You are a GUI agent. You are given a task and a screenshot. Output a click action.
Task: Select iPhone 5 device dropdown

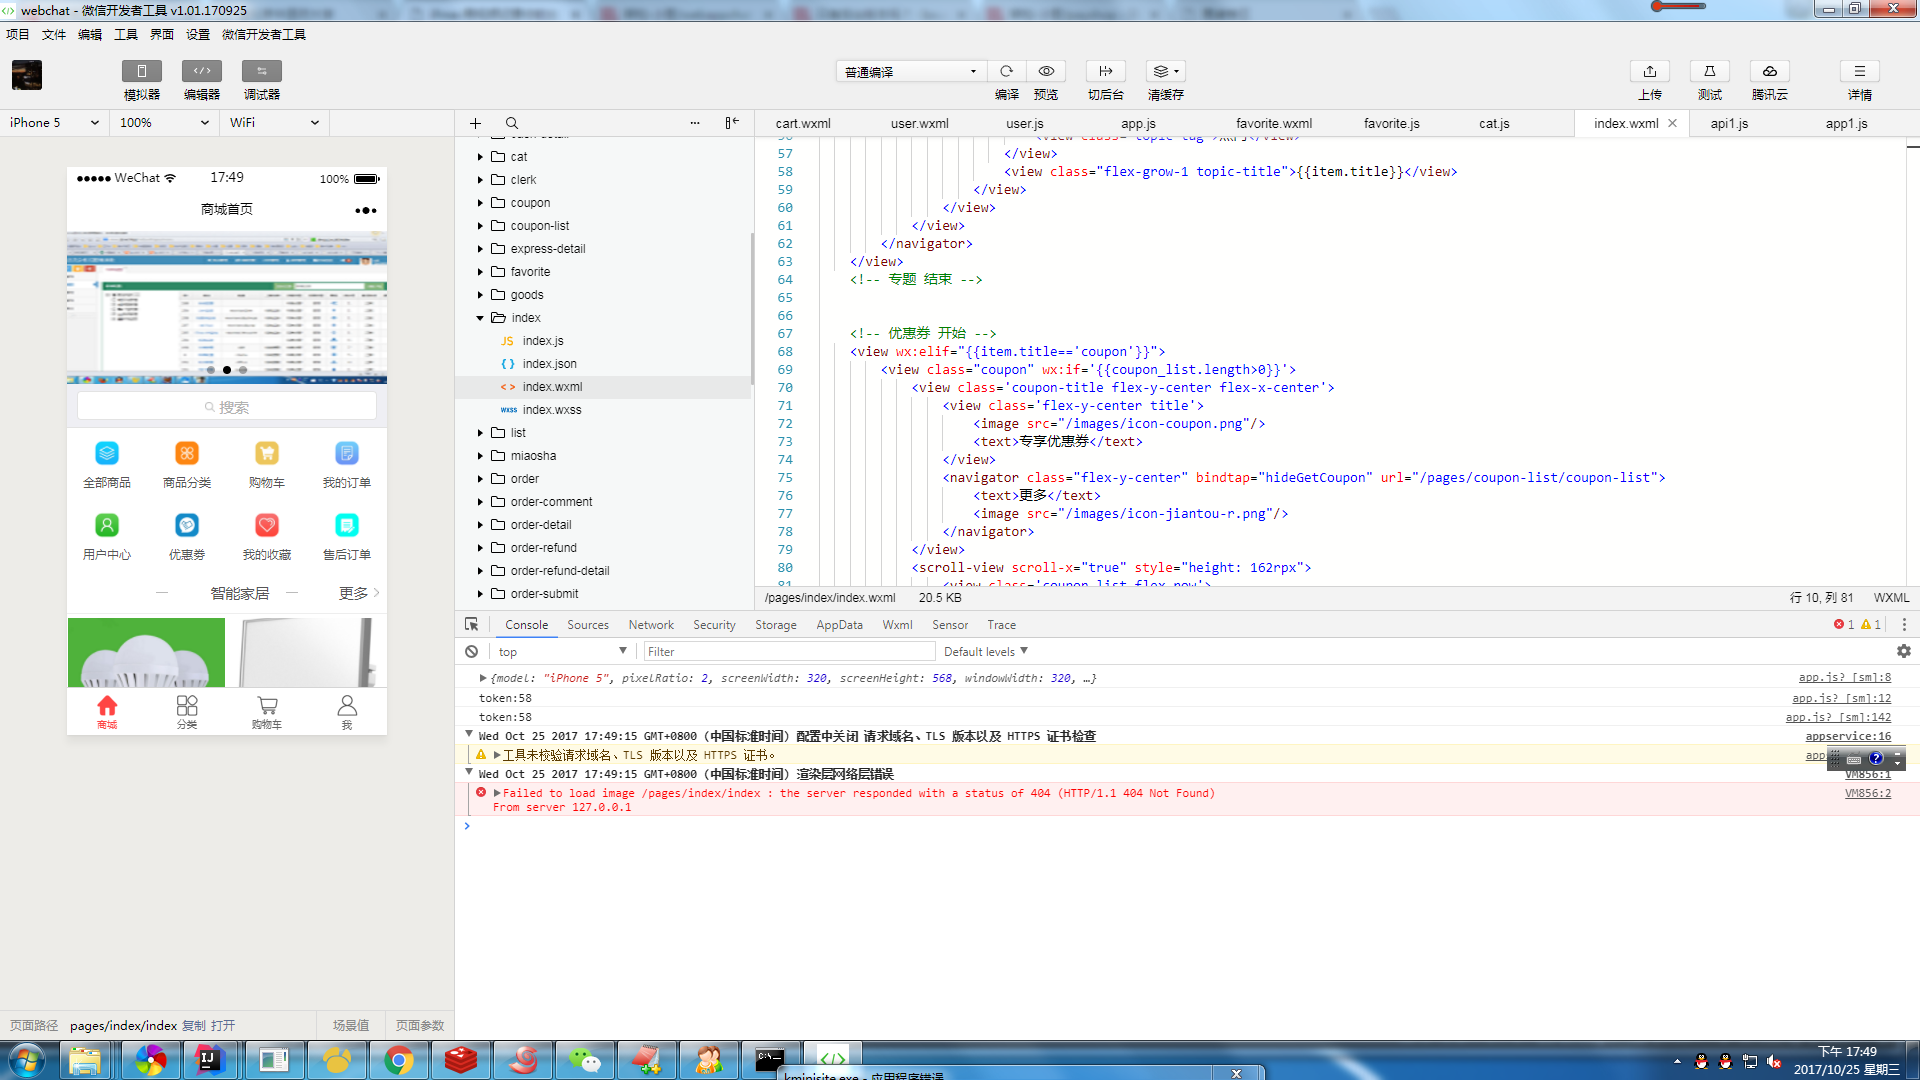coord(54,123)
